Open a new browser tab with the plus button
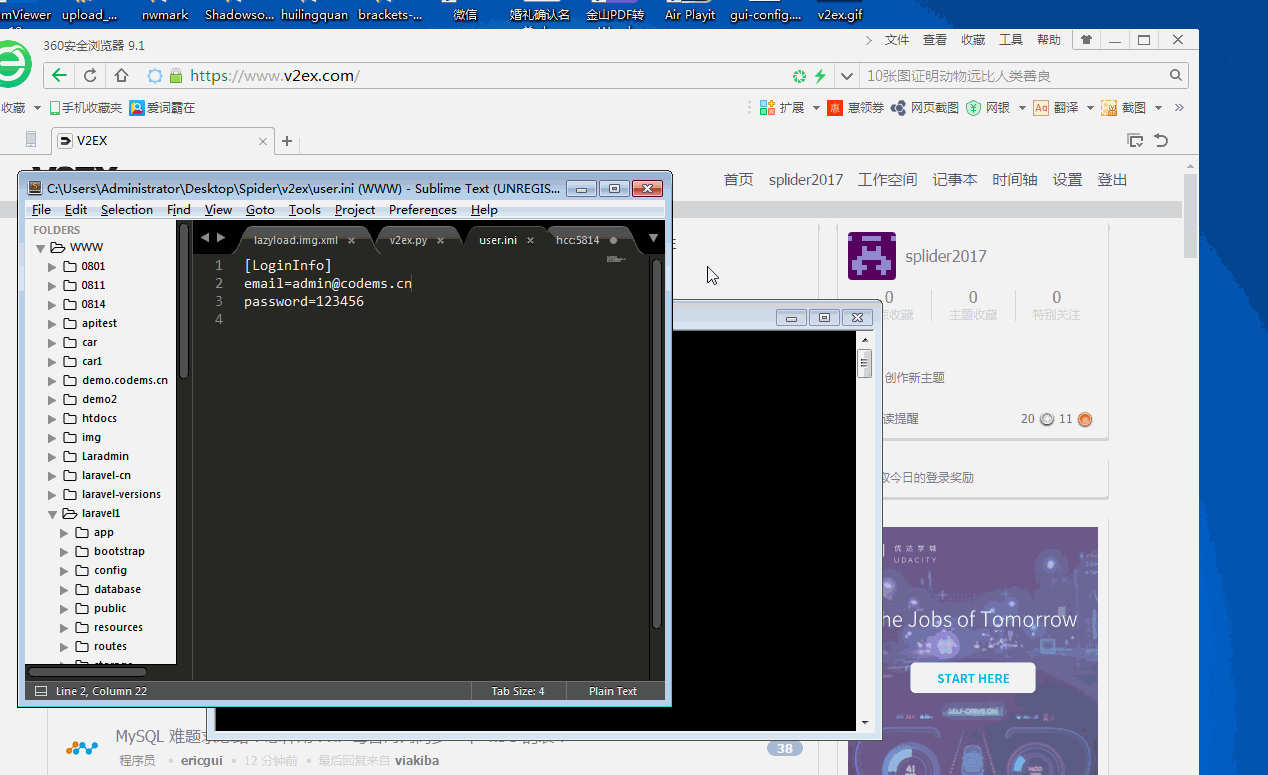 pyautogui.click(x=287, y=141)
